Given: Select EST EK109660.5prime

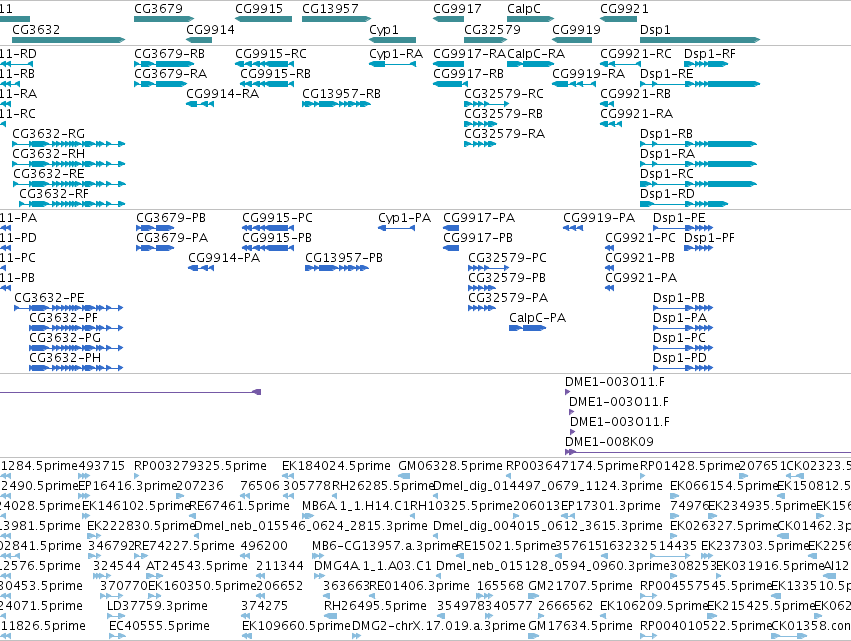Looking at the screenshot, I should (247, 637).
